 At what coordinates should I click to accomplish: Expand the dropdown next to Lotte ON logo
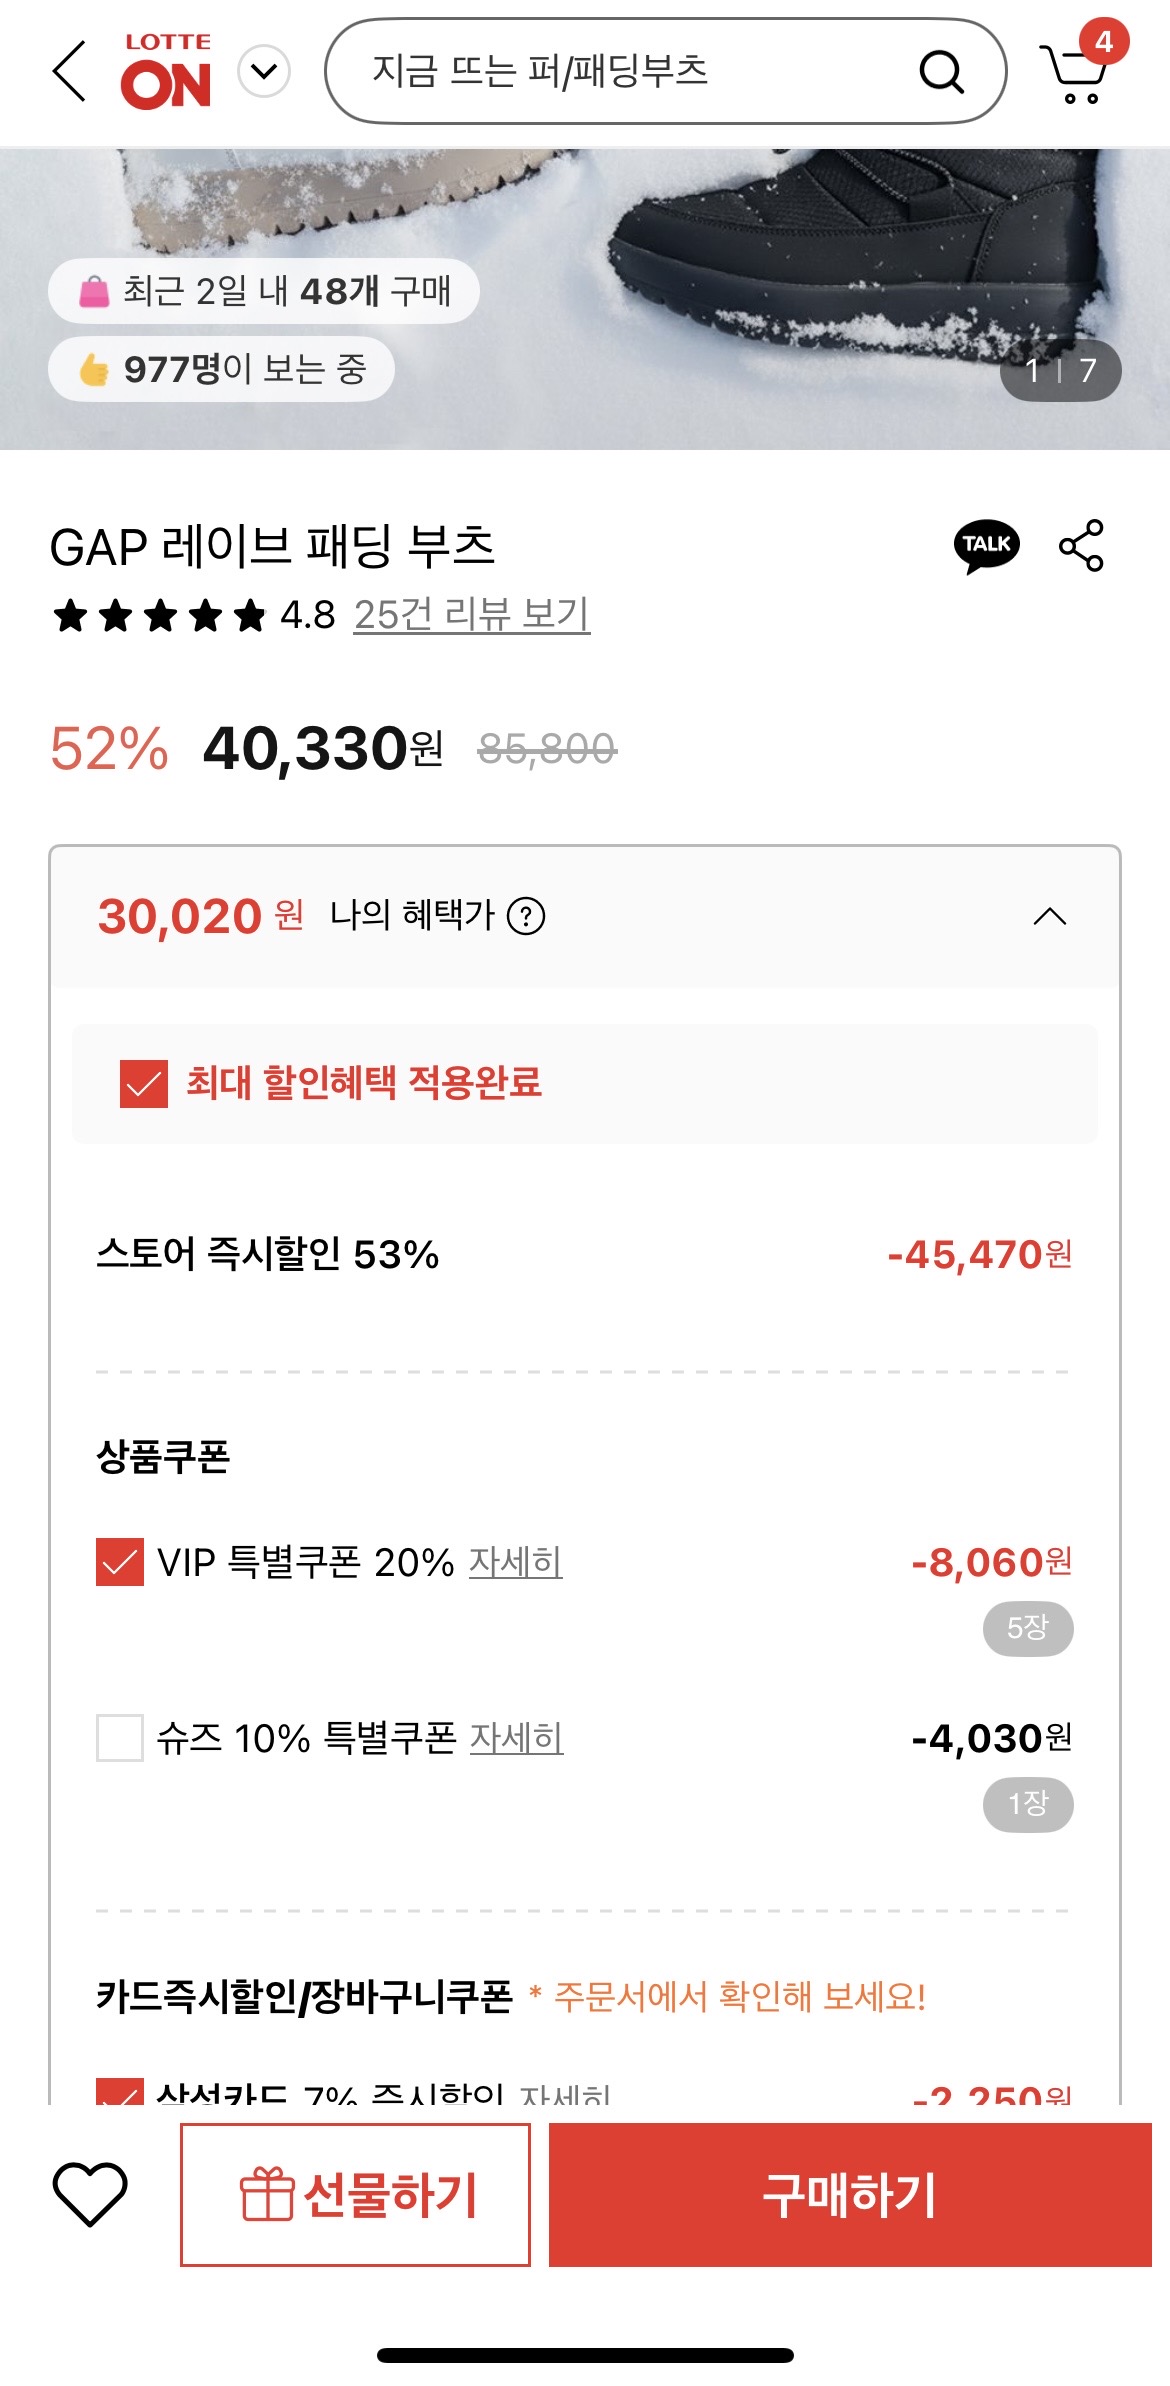point(264,71)
